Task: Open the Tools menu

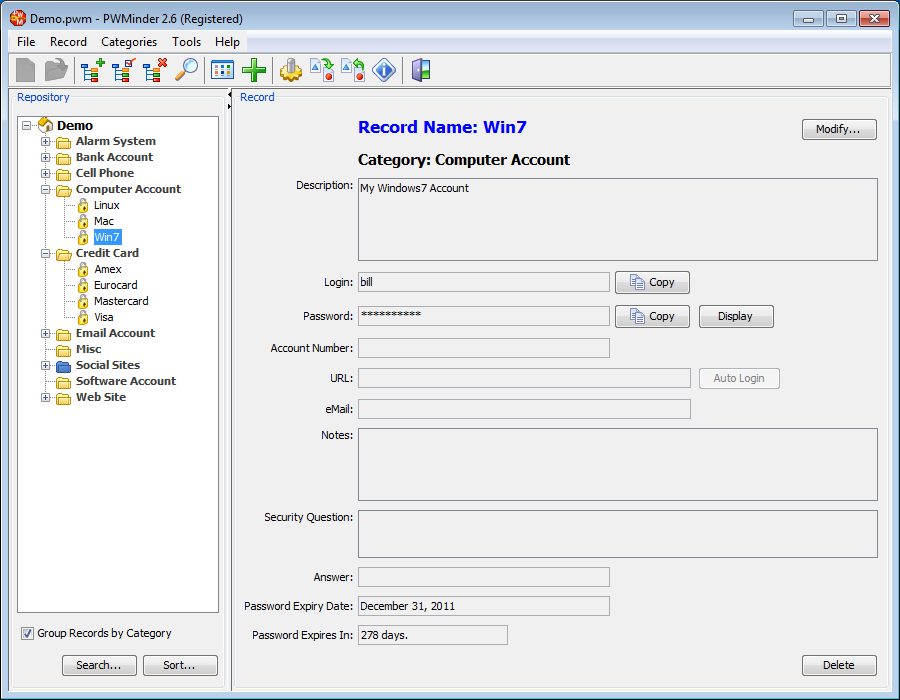Action: point(186,42)
